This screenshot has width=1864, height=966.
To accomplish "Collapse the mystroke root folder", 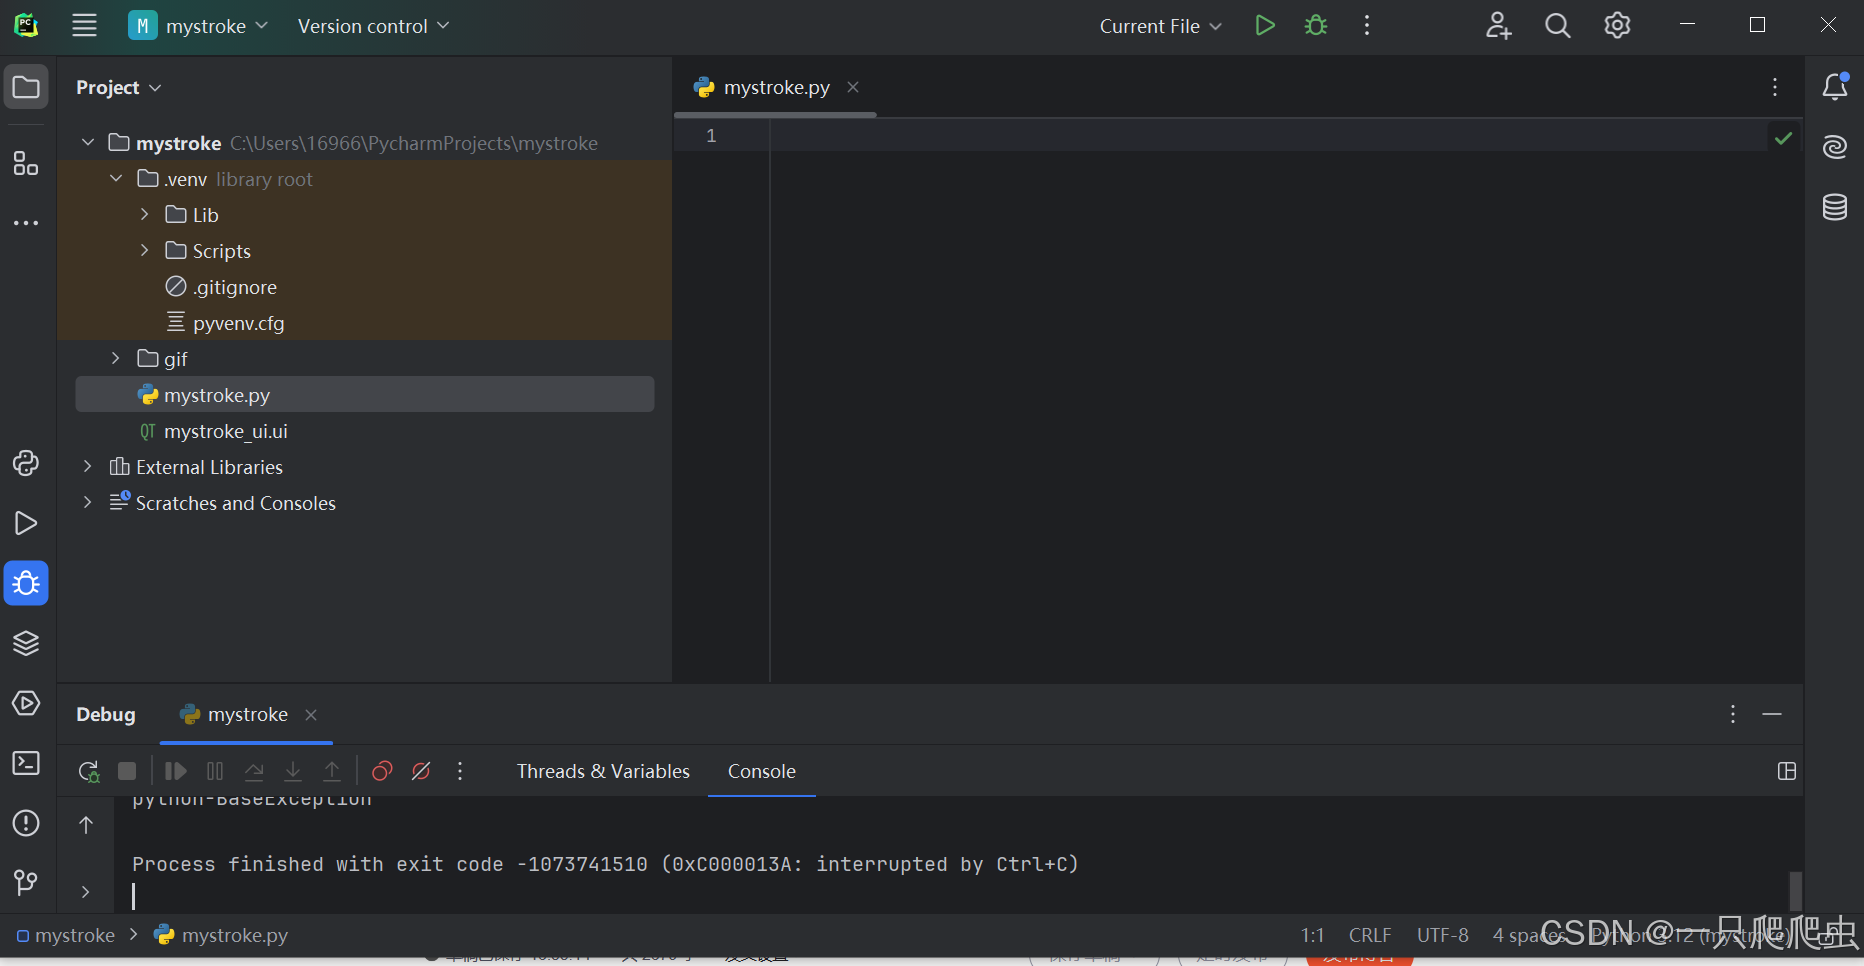I will 88,142.
